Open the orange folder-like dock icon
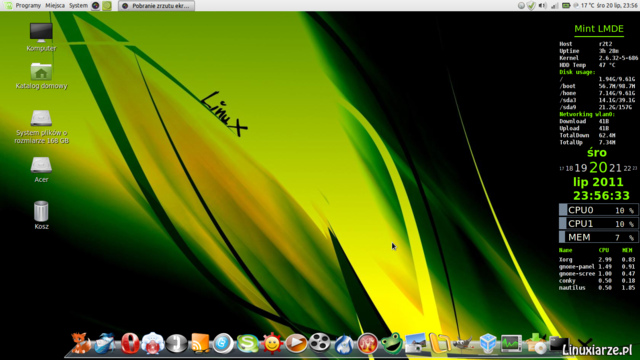Viewport: 640px width, 360px height. tap(439, 343)
